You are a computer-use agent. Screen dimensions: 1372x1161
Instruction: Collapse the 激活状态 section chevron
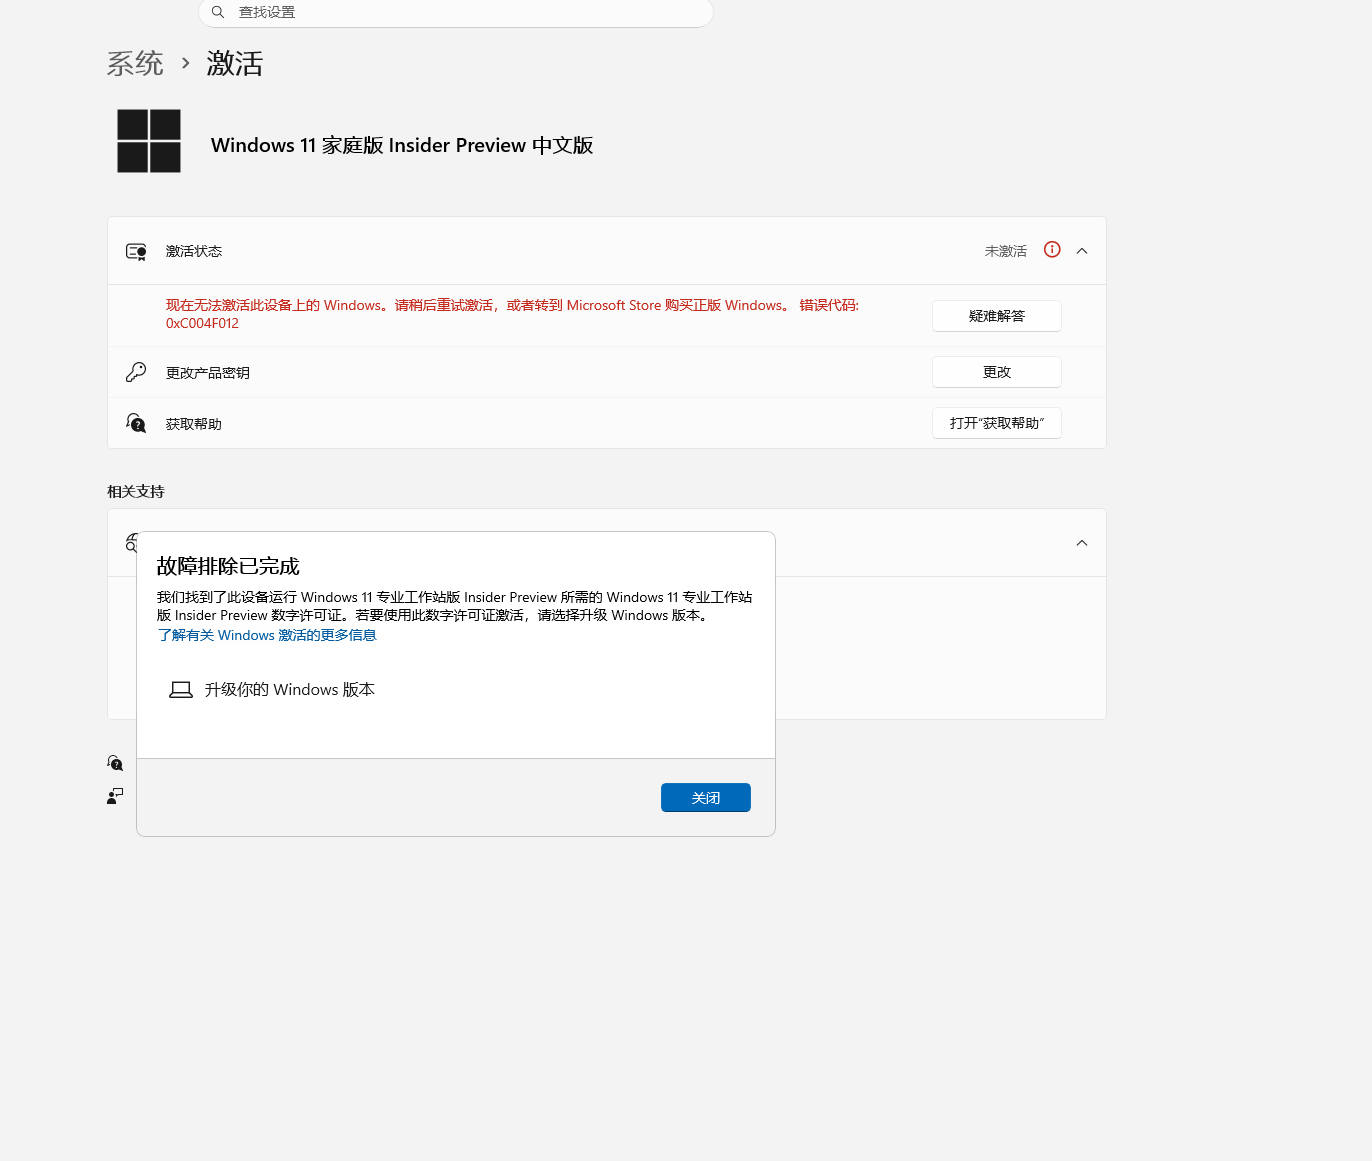pyautogui.click(x=1082, y=251)
